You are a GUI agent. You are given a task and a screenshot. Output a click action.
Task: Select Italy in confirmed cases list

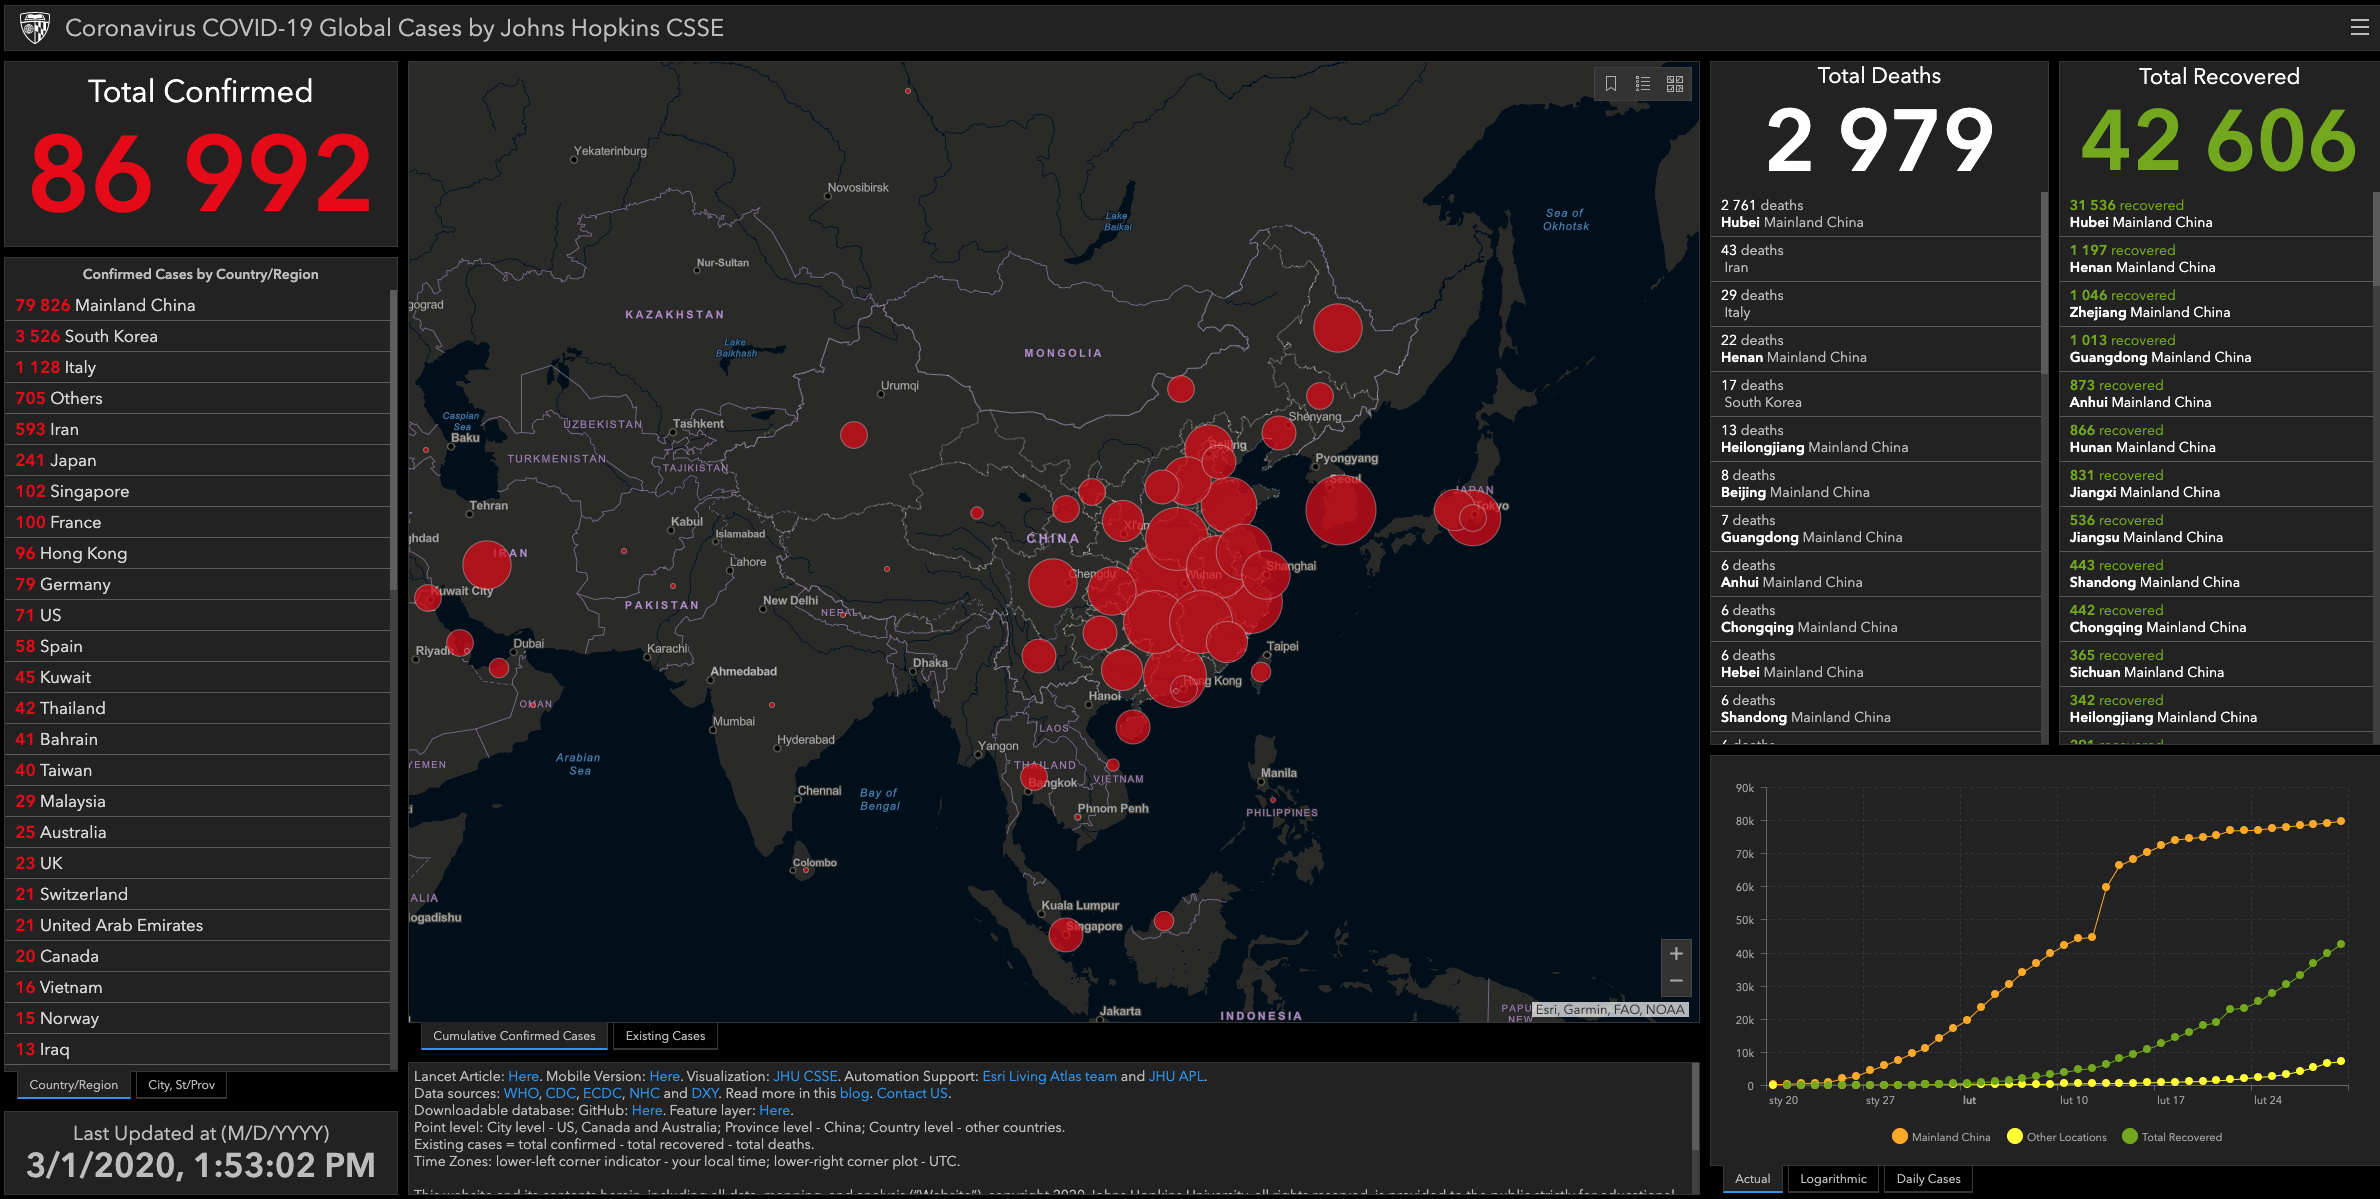click(198, 367)
